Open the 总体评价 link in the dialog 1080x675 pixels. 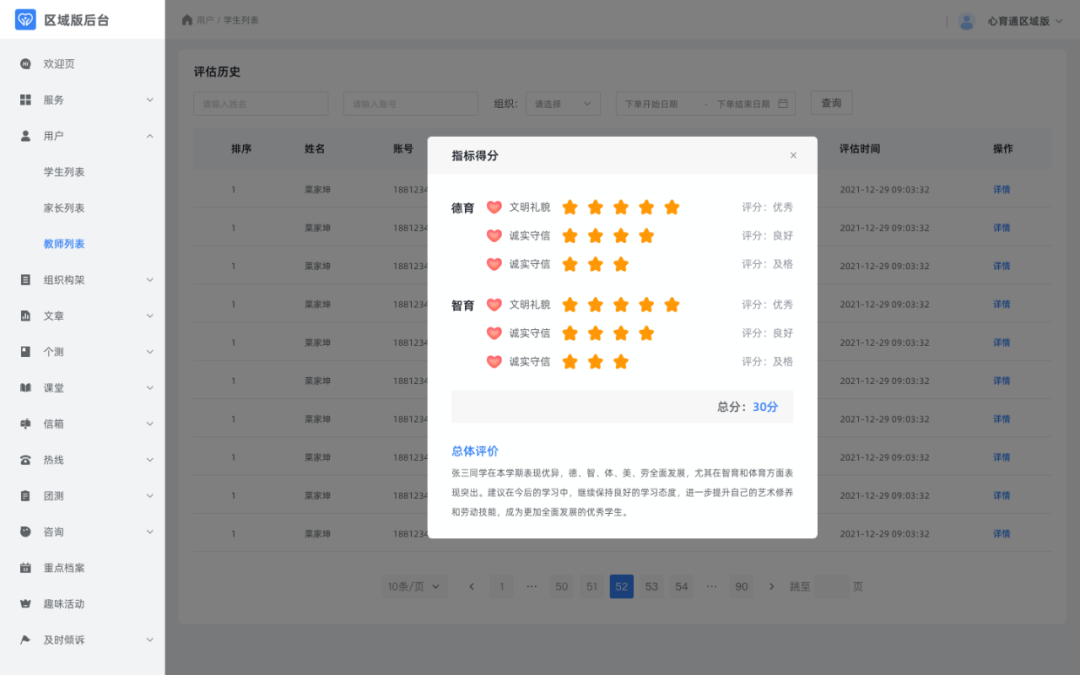click(x=474, y=452)
